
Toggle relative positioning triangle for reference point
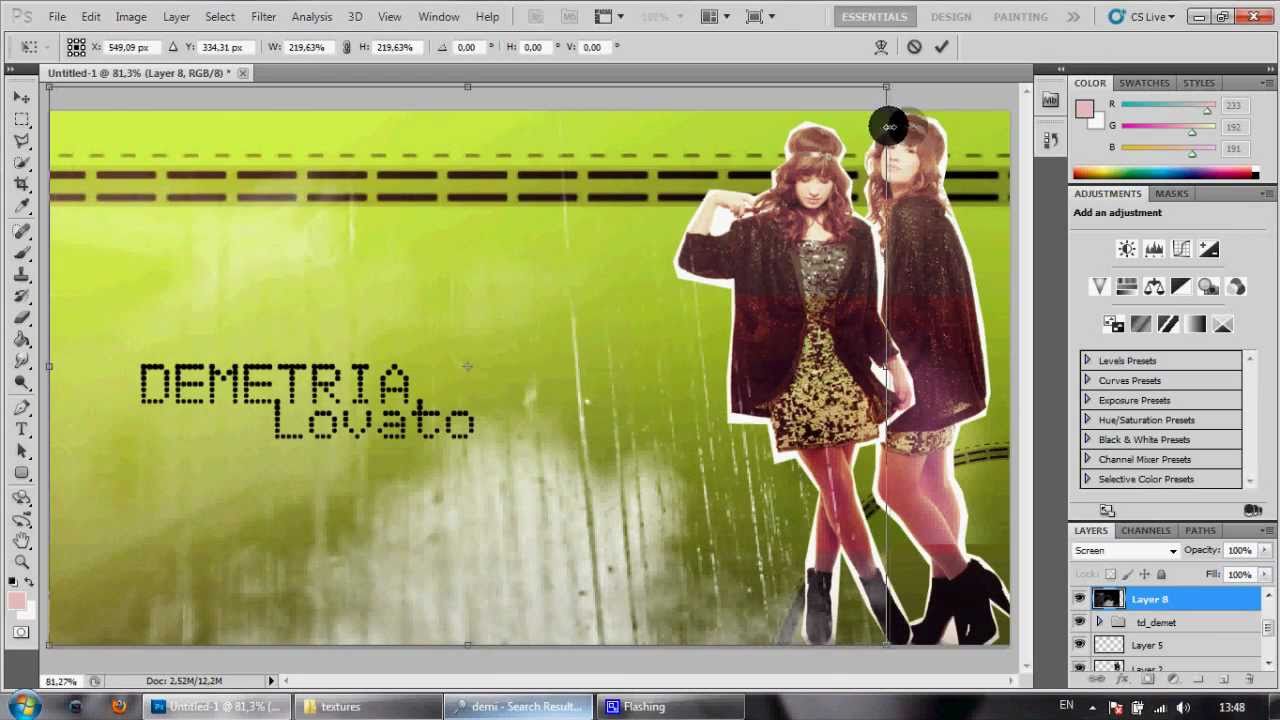click(x=172, y=47)
